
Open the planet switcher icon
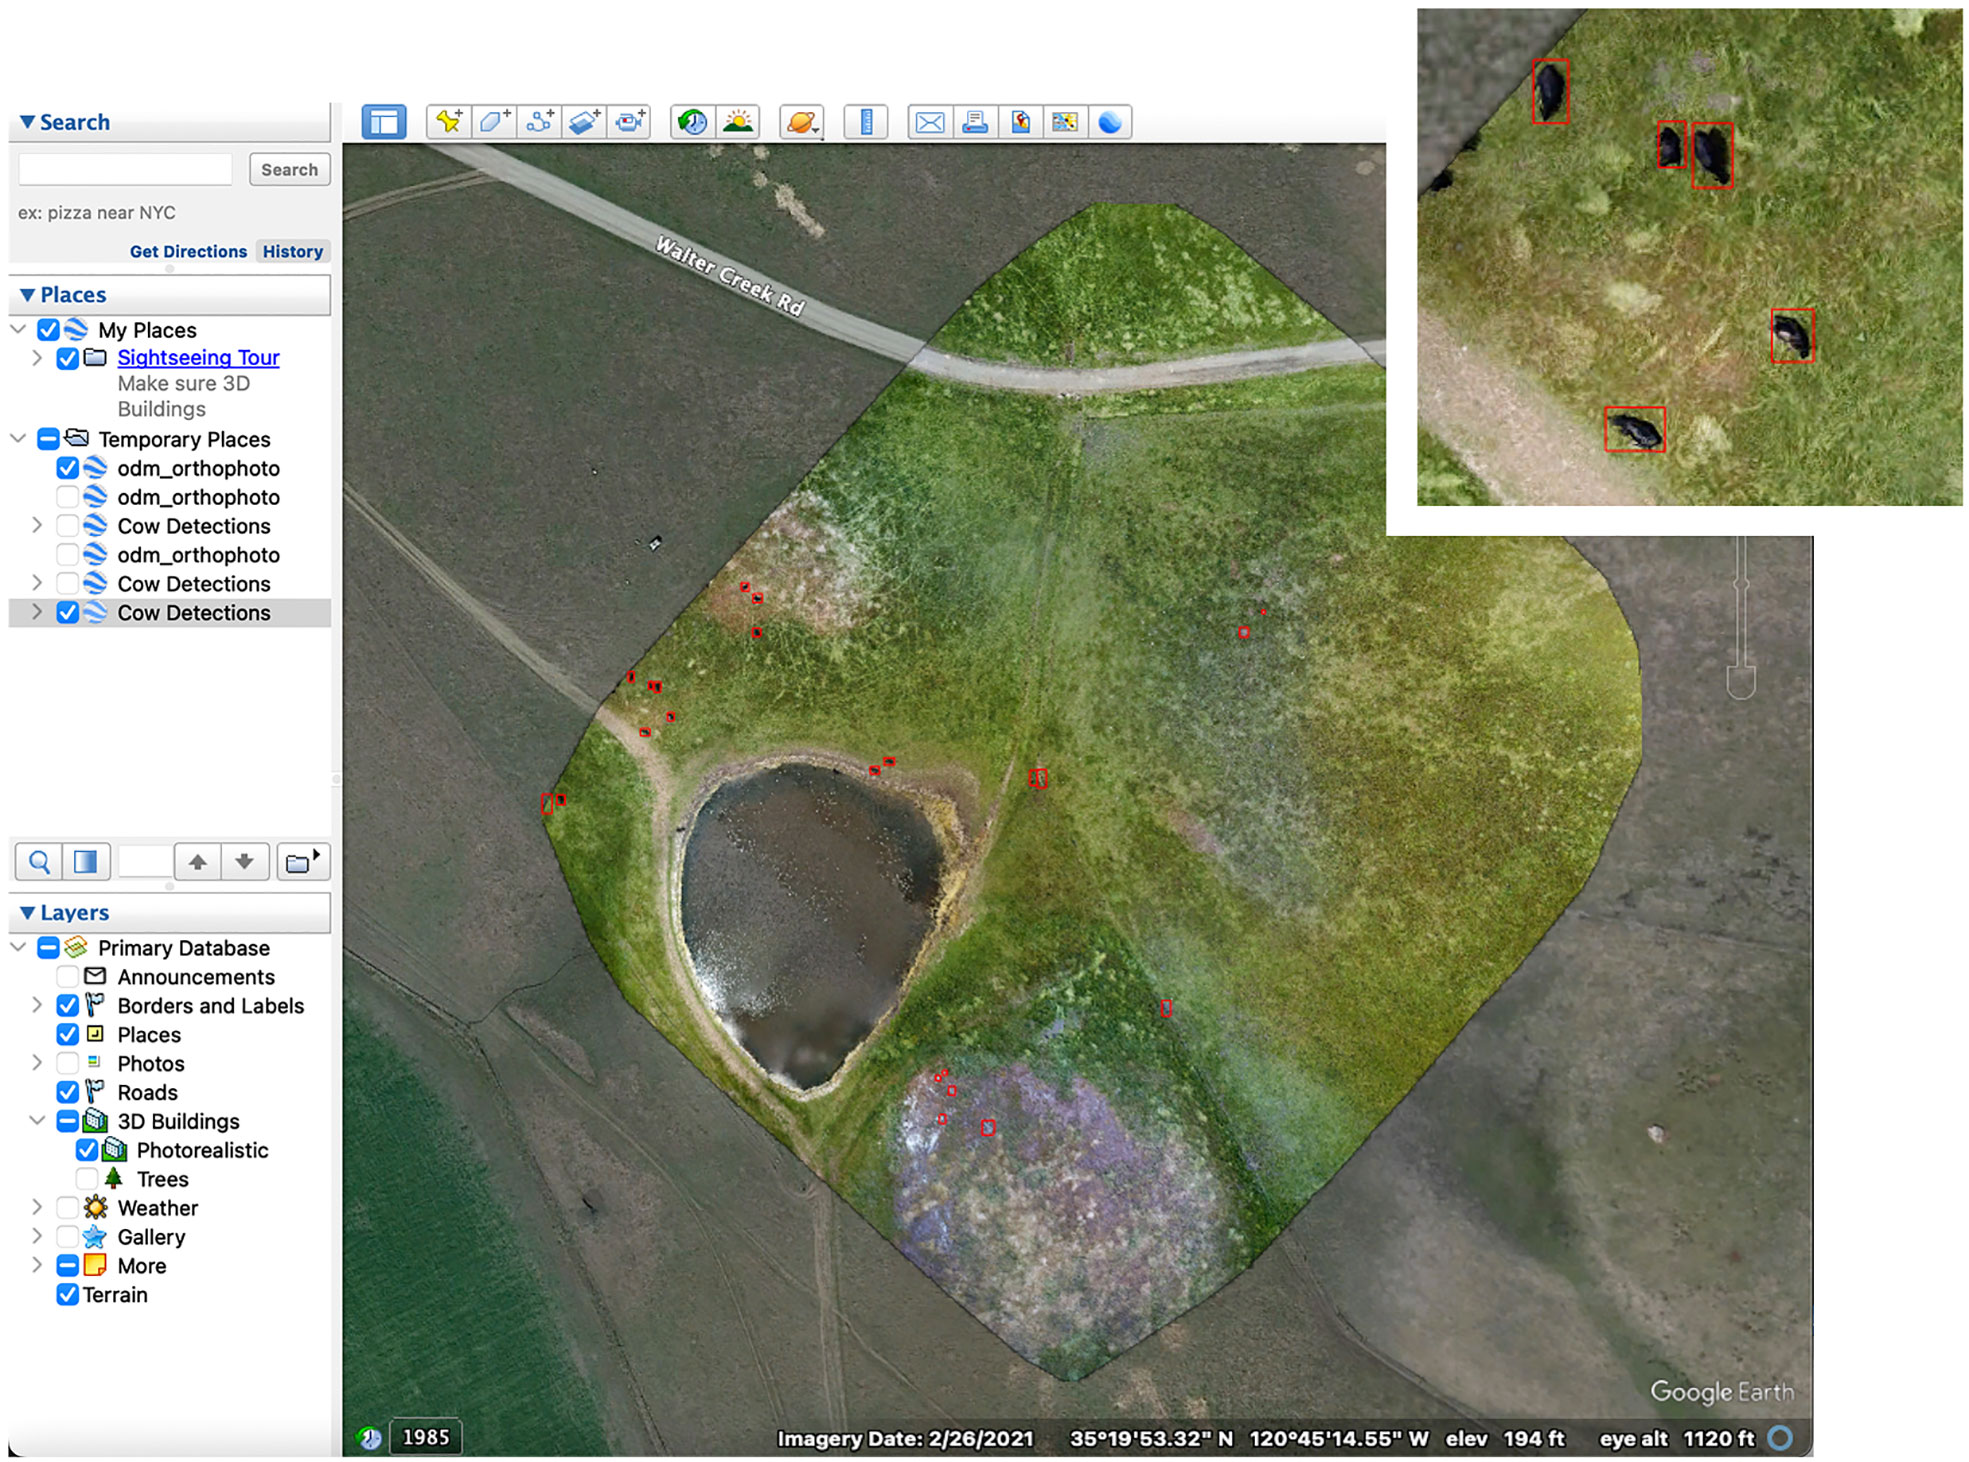click(x=801, y=122)
